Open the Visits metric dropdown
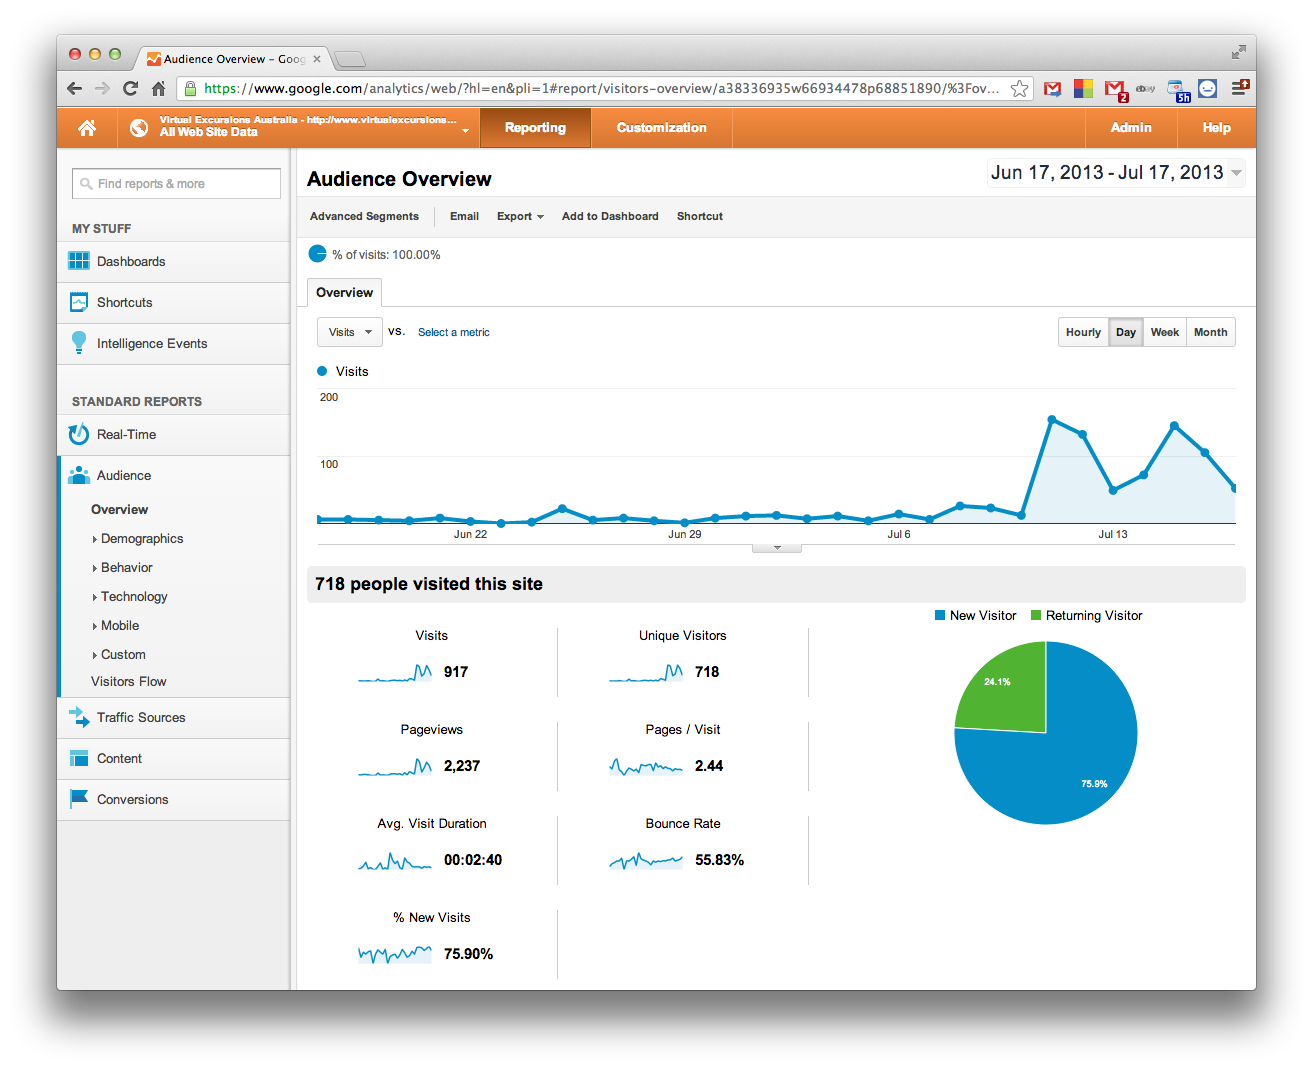This screenshot has width=1313, height=1069. (x=349, y=332)
